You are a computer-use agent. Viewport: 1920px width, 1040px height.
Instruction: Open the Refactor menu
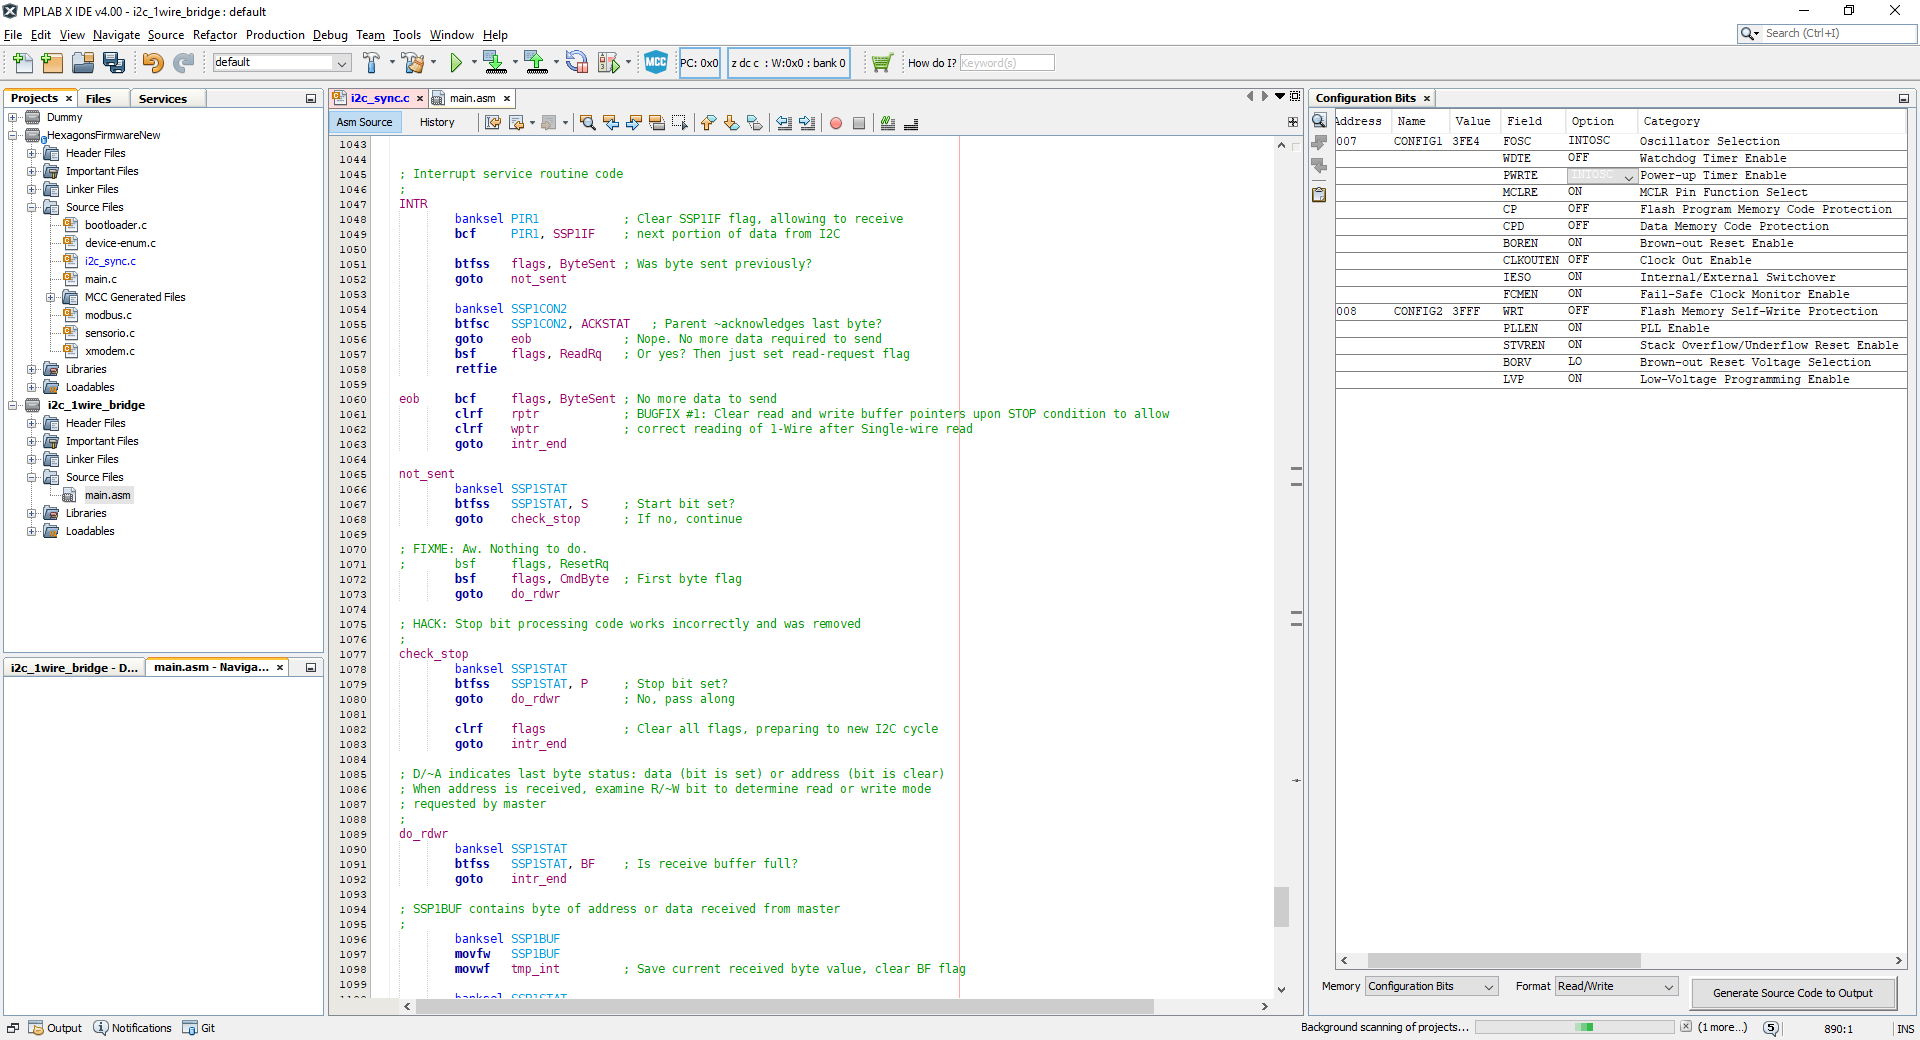215,35
